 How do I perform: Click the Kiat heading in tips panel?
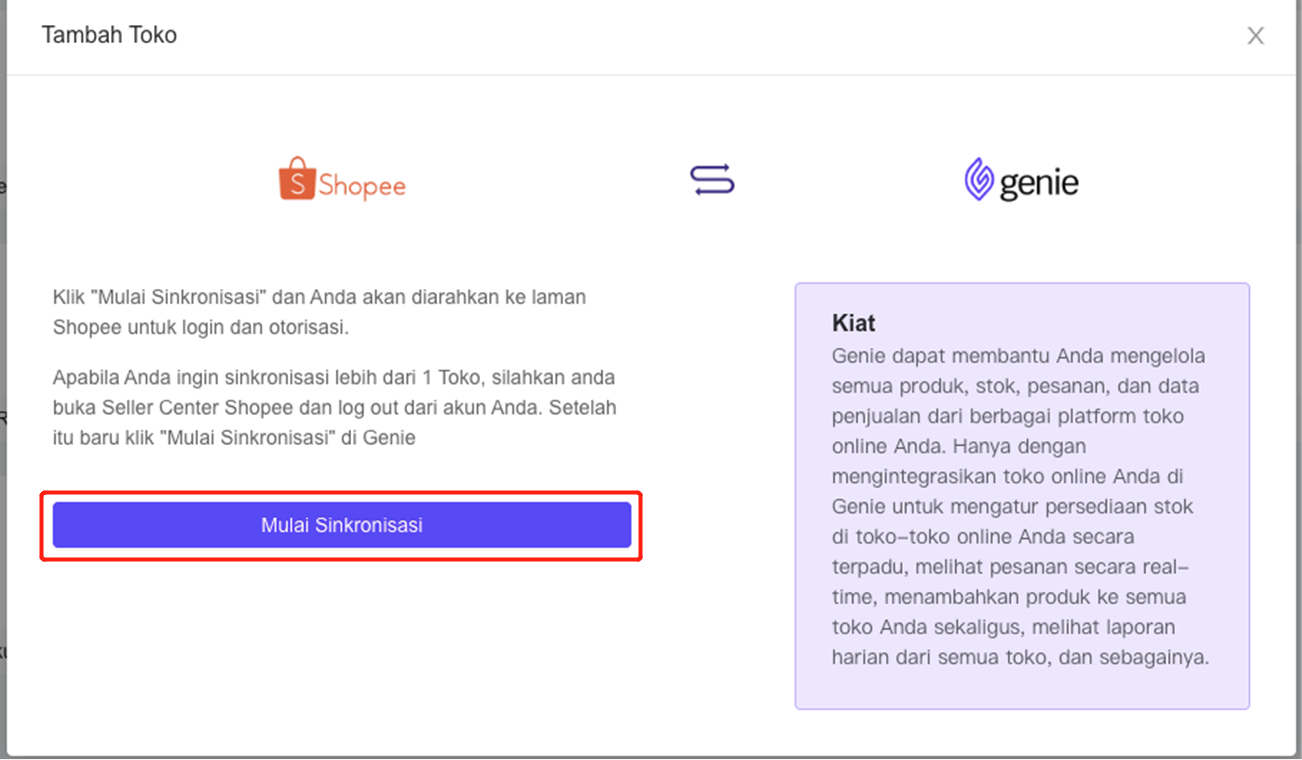tap(854, 323)
